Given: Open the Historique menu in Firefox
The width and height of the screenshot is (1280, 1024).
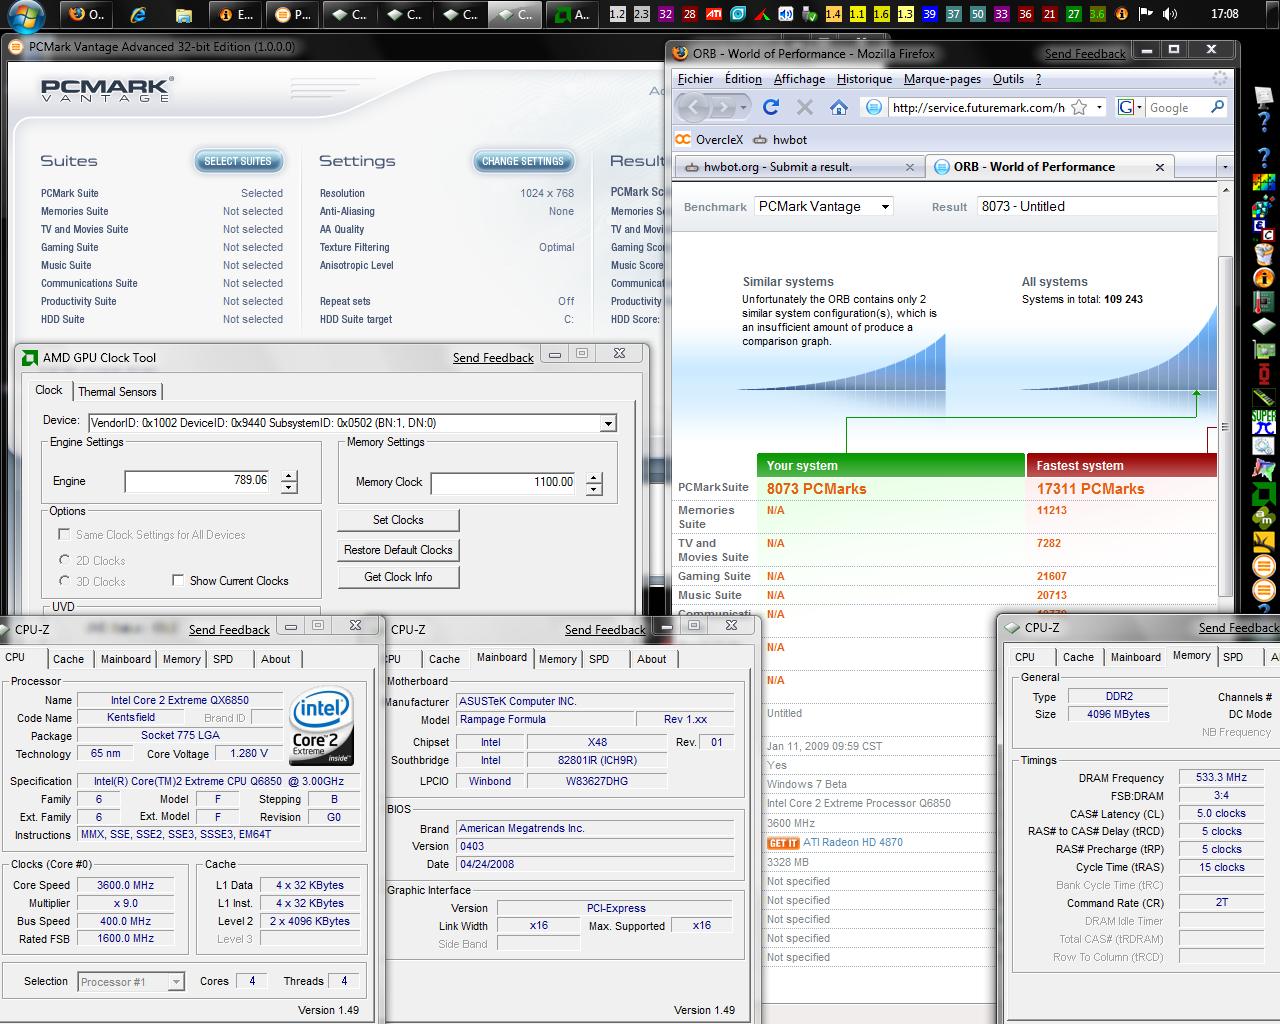Looking at the screenshot, I should [864, 79].
